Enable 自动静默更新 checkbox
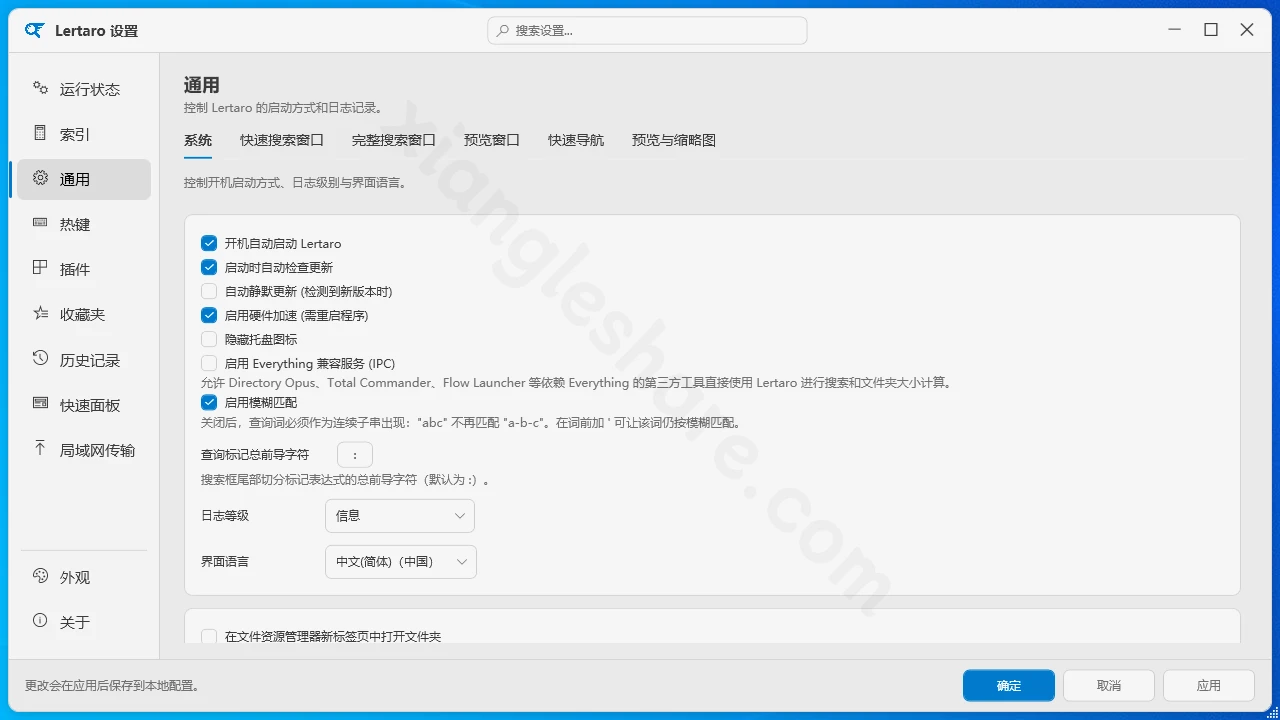1280x720 pixels. (209, 291)
